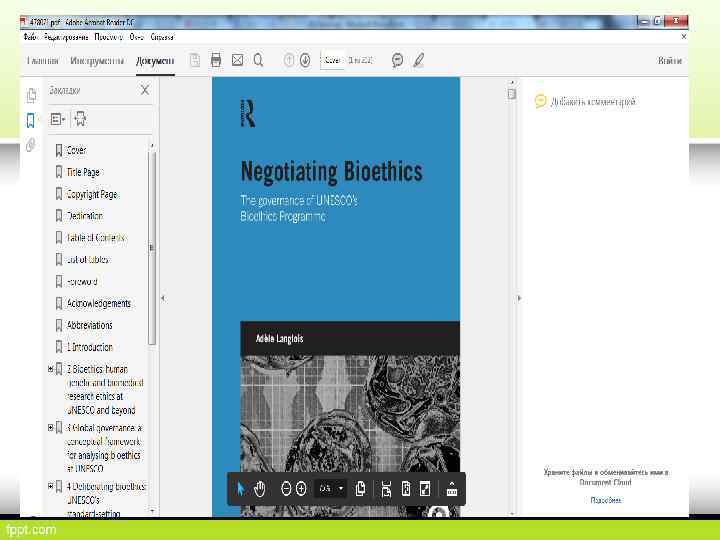Open the Редактирование menu
The image size is (720, 540).
(66, 37)
